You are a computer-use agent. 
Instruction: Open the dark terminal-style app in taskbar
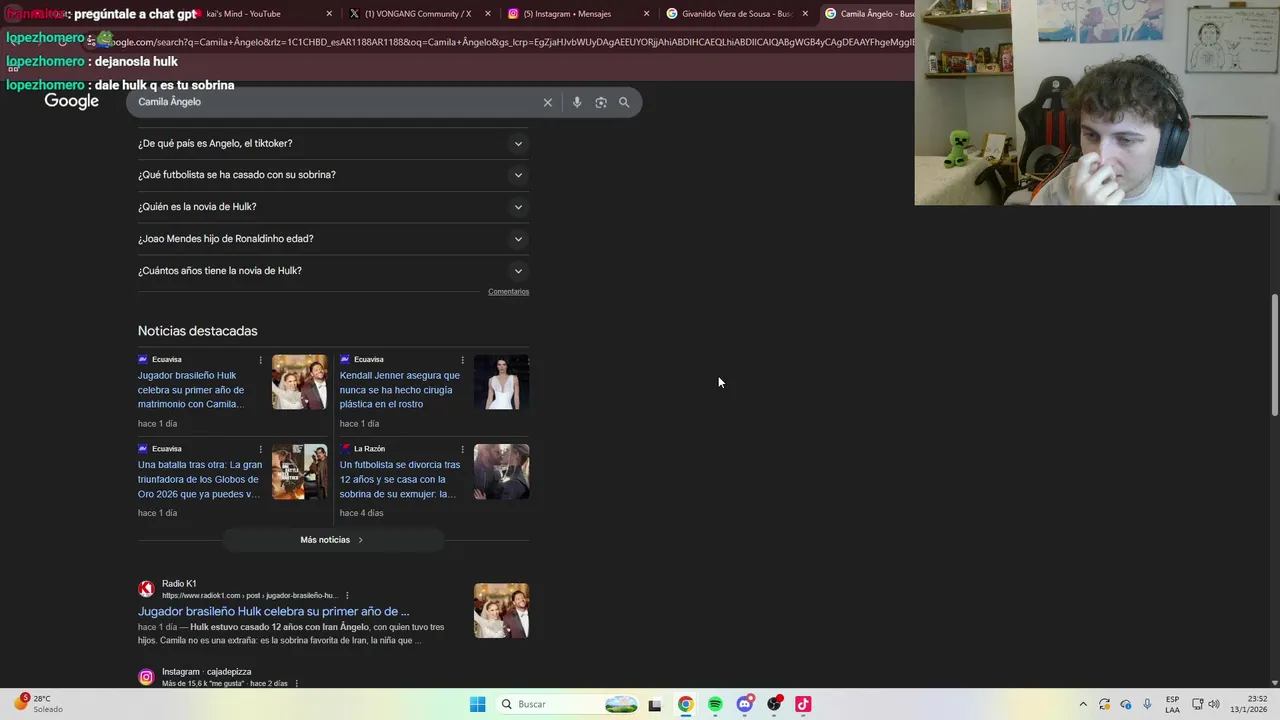coord(655,705)
